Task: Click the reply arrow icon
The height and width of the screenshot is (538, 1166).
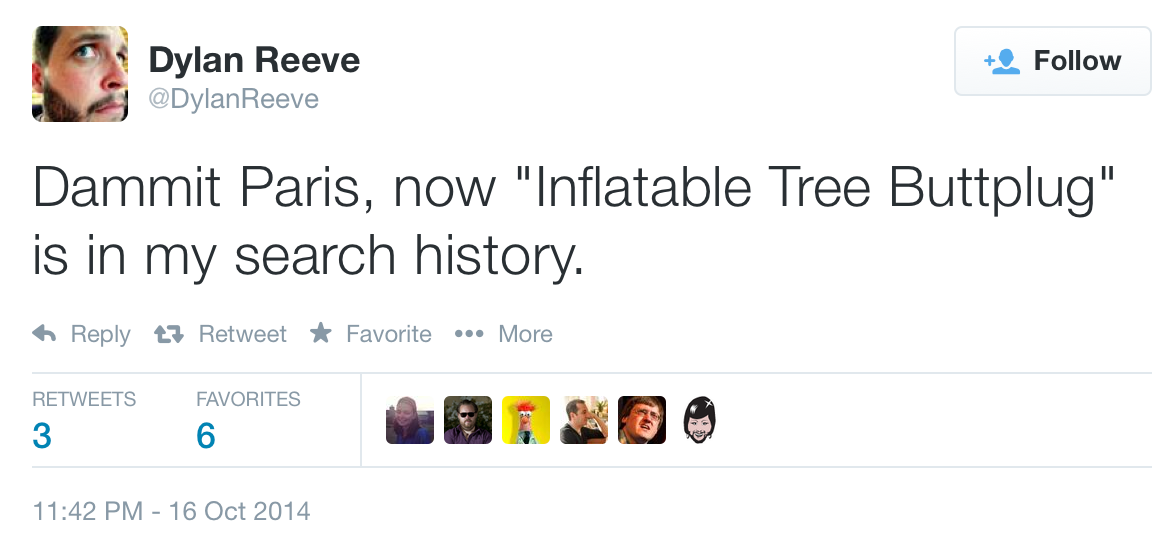Action: tap(44, 334)
